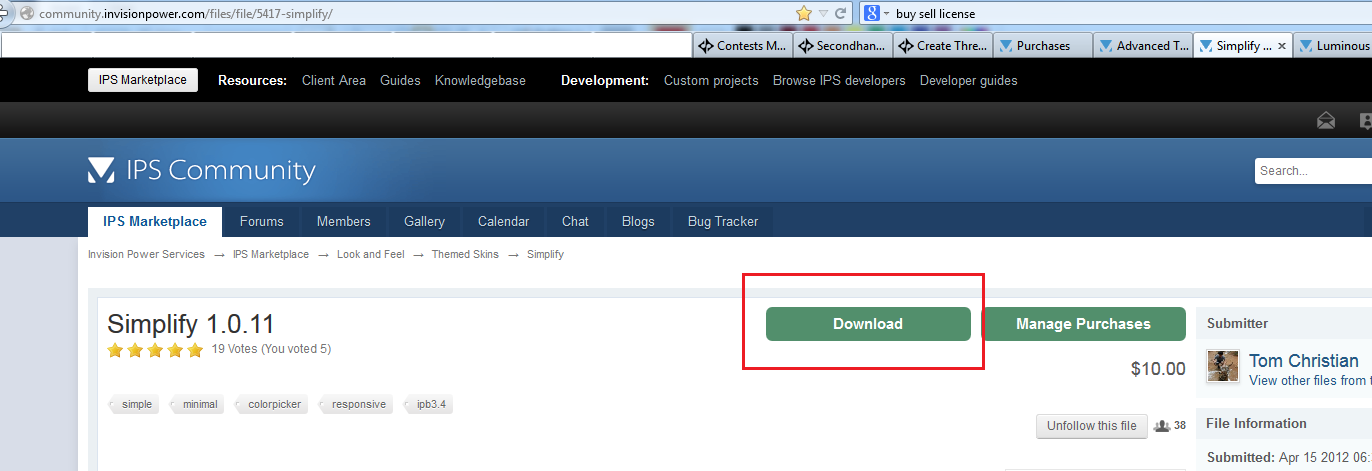1372x471 pixels.
Task: Go to Look and Feel breadcrumb
Action: coord(371,255)
